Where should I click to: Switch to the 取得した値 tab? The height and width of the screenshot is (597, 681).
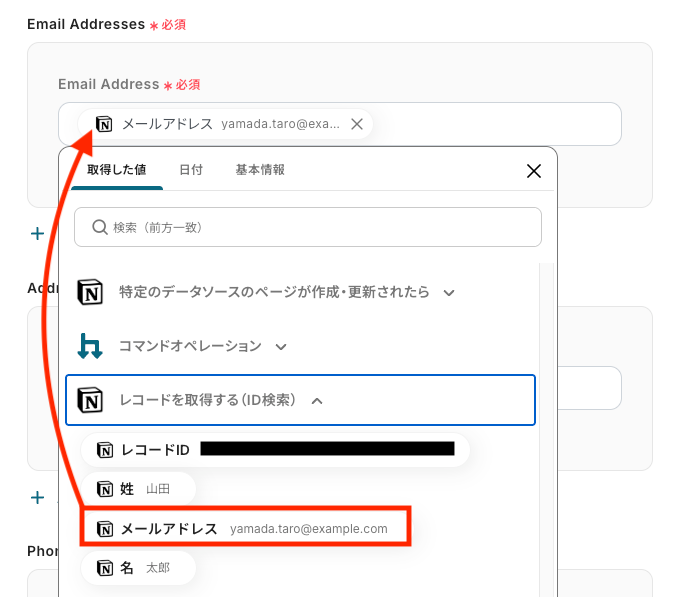click(x=116, y=170)
